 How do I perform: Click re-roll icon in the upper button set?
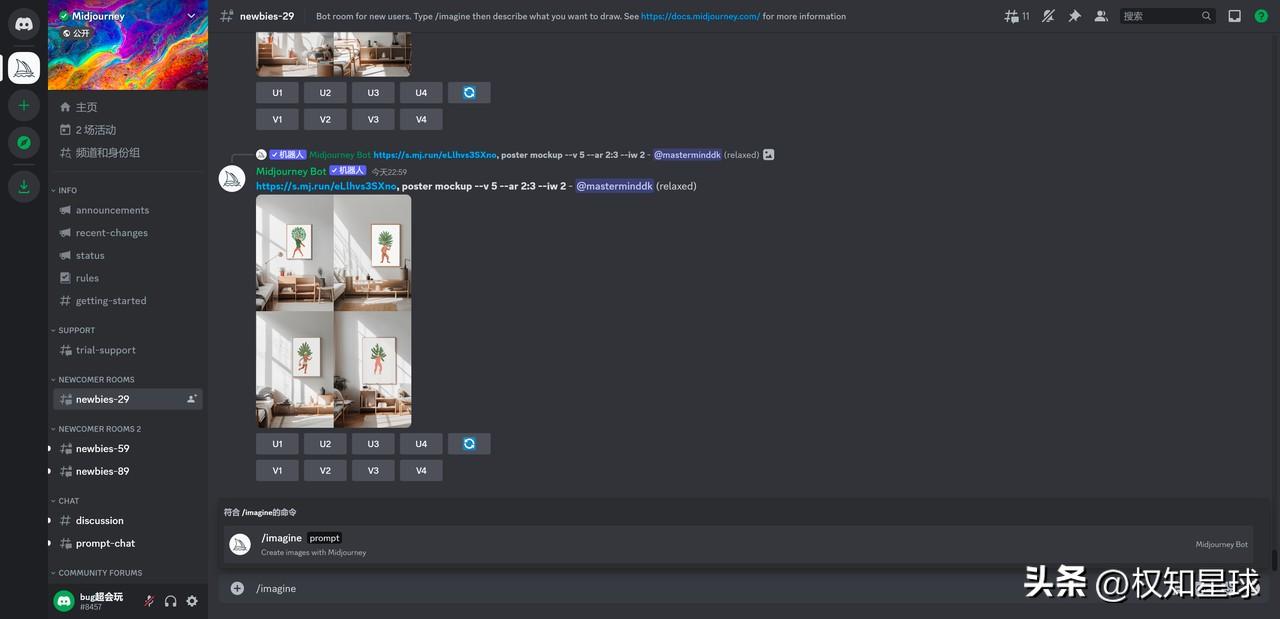click(x=469, y=92)
